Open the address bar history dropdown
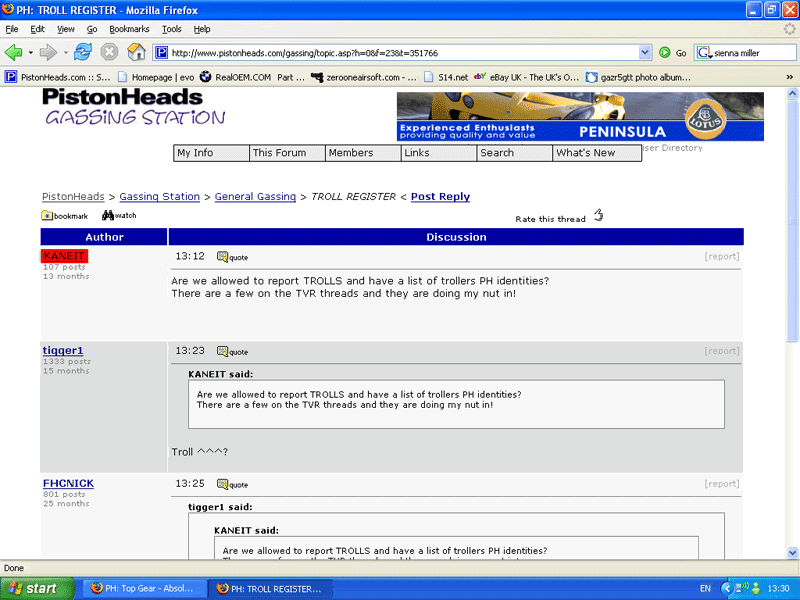The image size is (800, 600). [x=645, y=53]
